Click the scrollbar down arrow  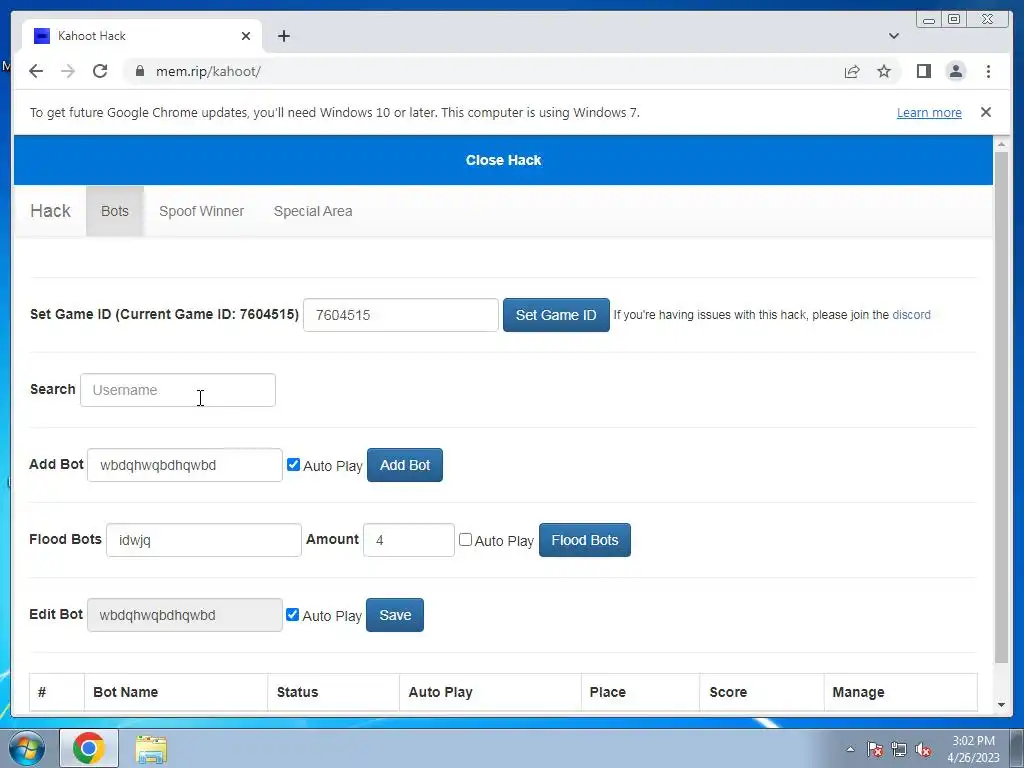pos(1001,705)
